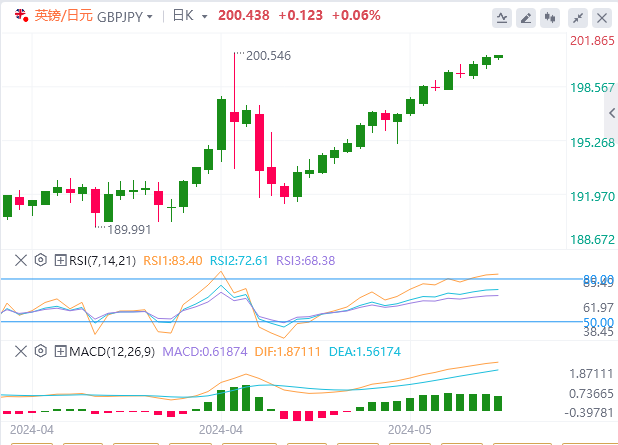Viewport: 618px width, 445px height.
Task: Click the 2024-05 date axis label
Action: click(x=411, y=427)
